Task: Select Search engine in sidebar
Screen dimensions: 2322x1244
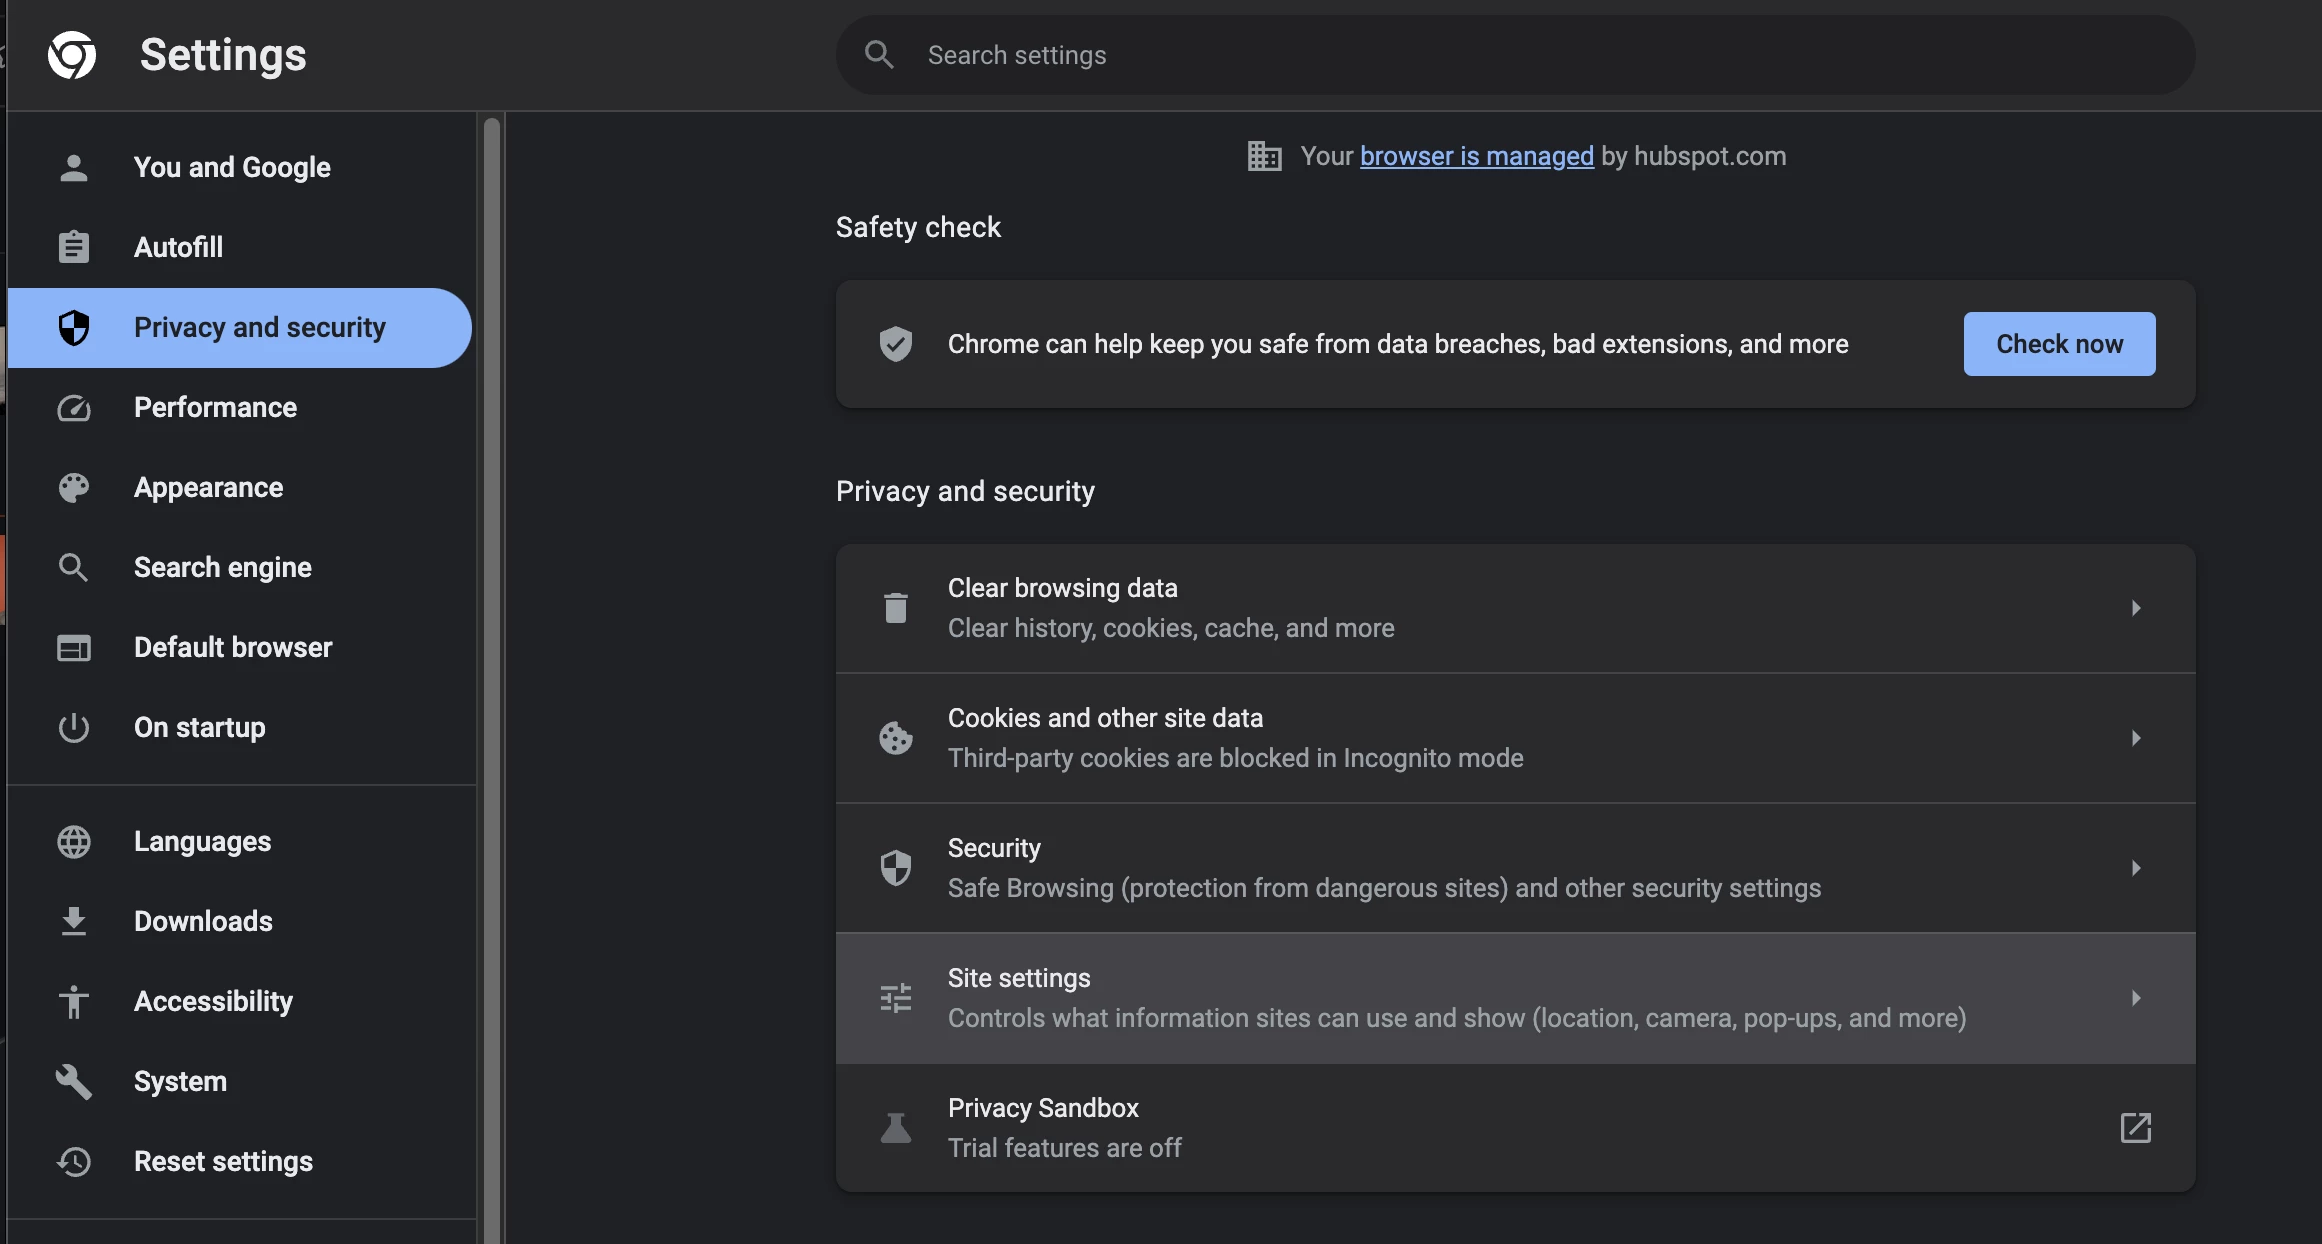Action: tap(222, 568)
